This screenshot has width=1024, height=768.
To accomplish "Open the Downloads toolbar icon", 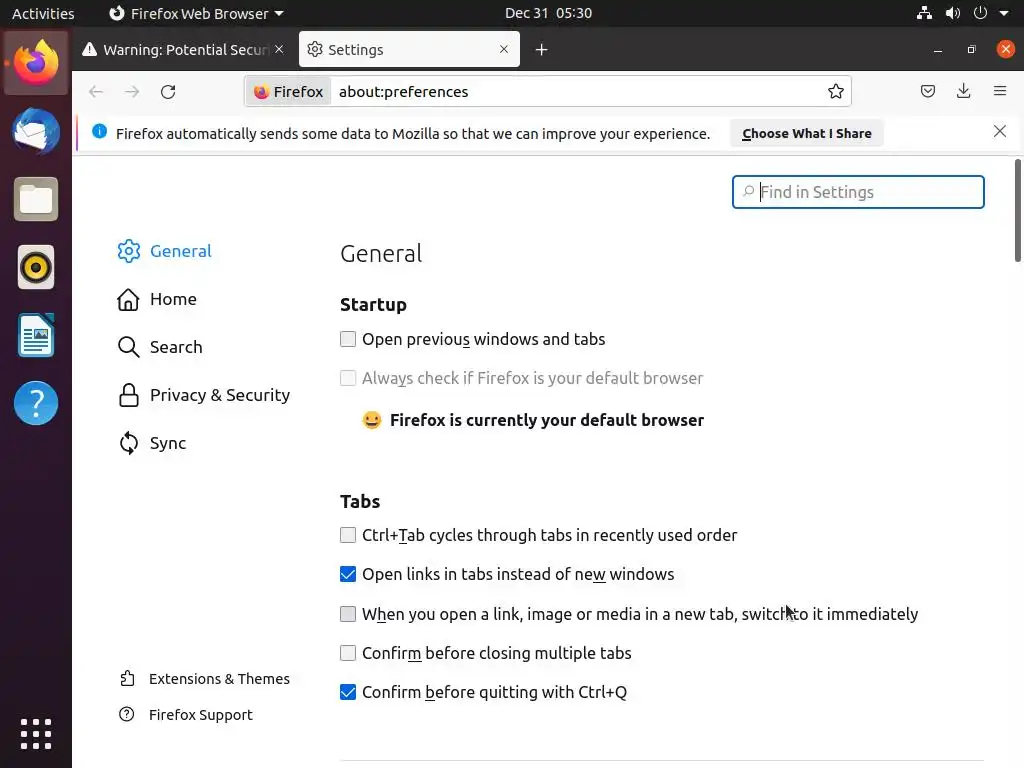I will click(963, 92).
